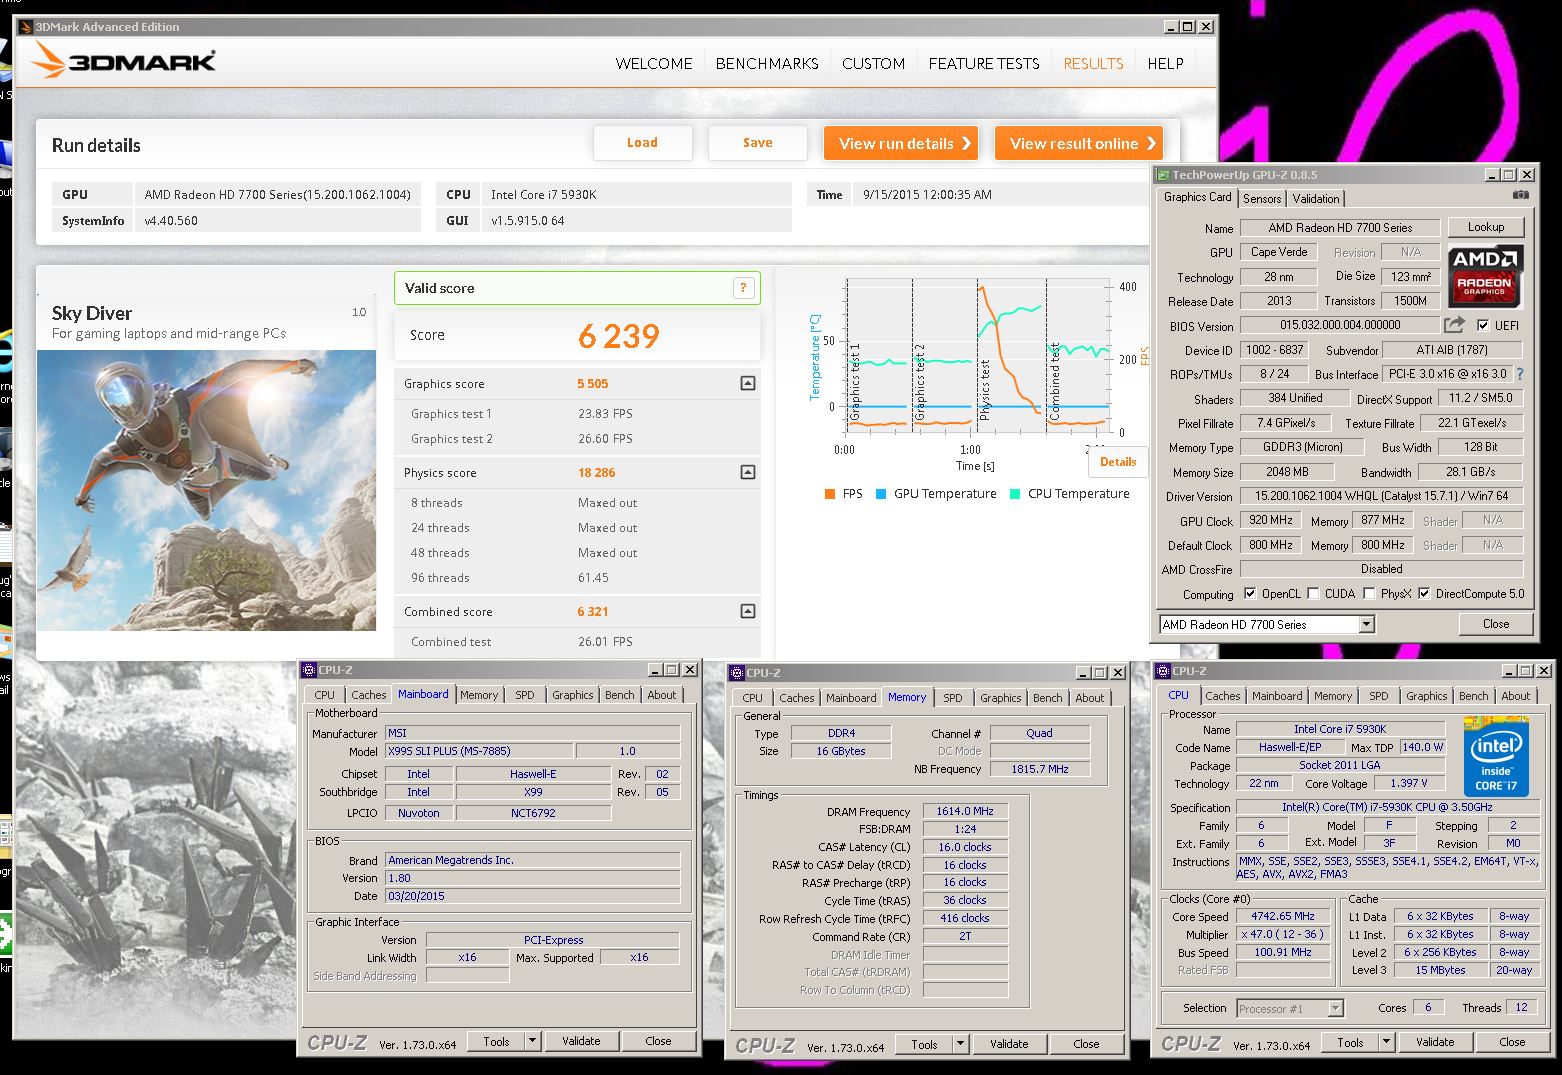Click the Bus Interface question mark in GPU-Z

point(1520,374)
